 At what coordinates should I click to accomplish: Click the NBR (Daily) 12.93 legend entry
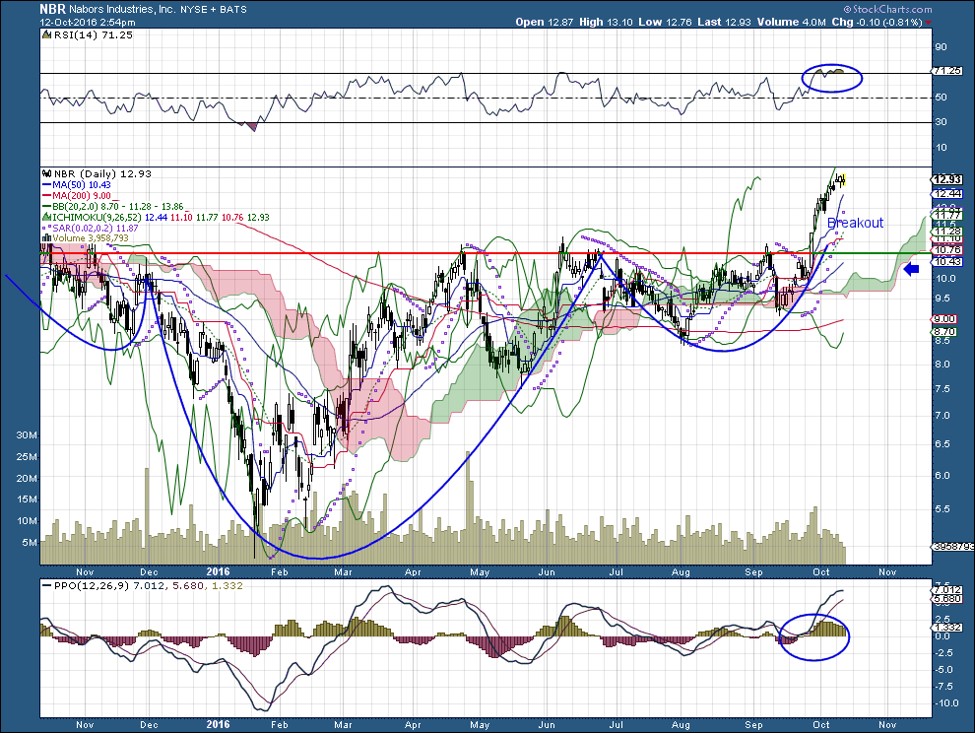pos(103,174)
